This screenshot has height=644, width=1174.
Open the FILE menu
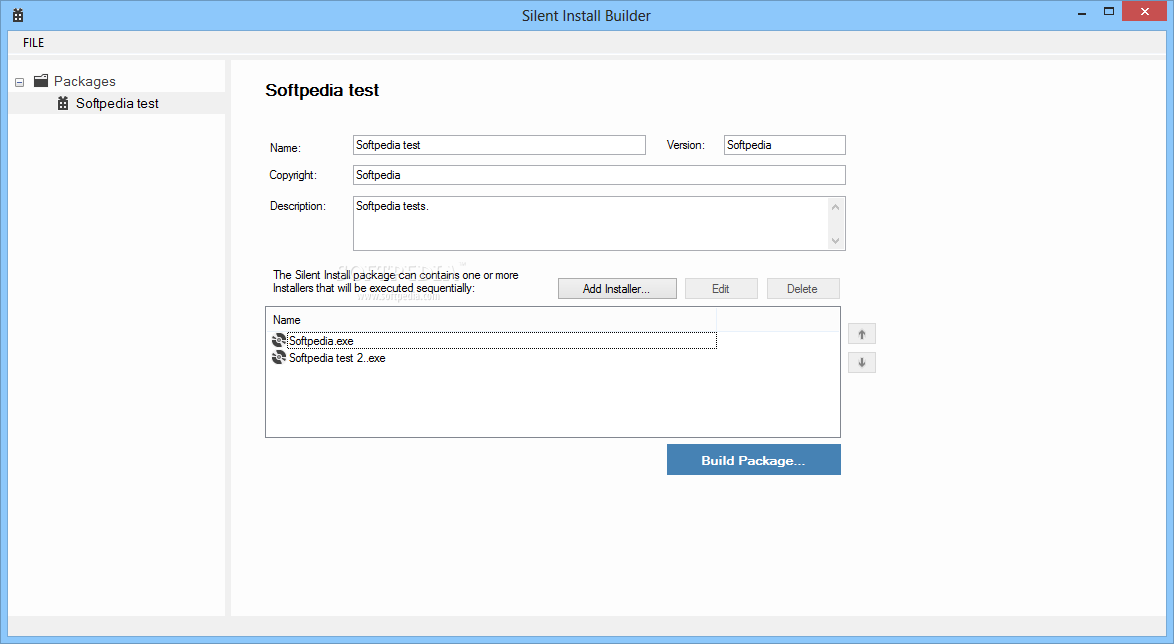[33, 43]
